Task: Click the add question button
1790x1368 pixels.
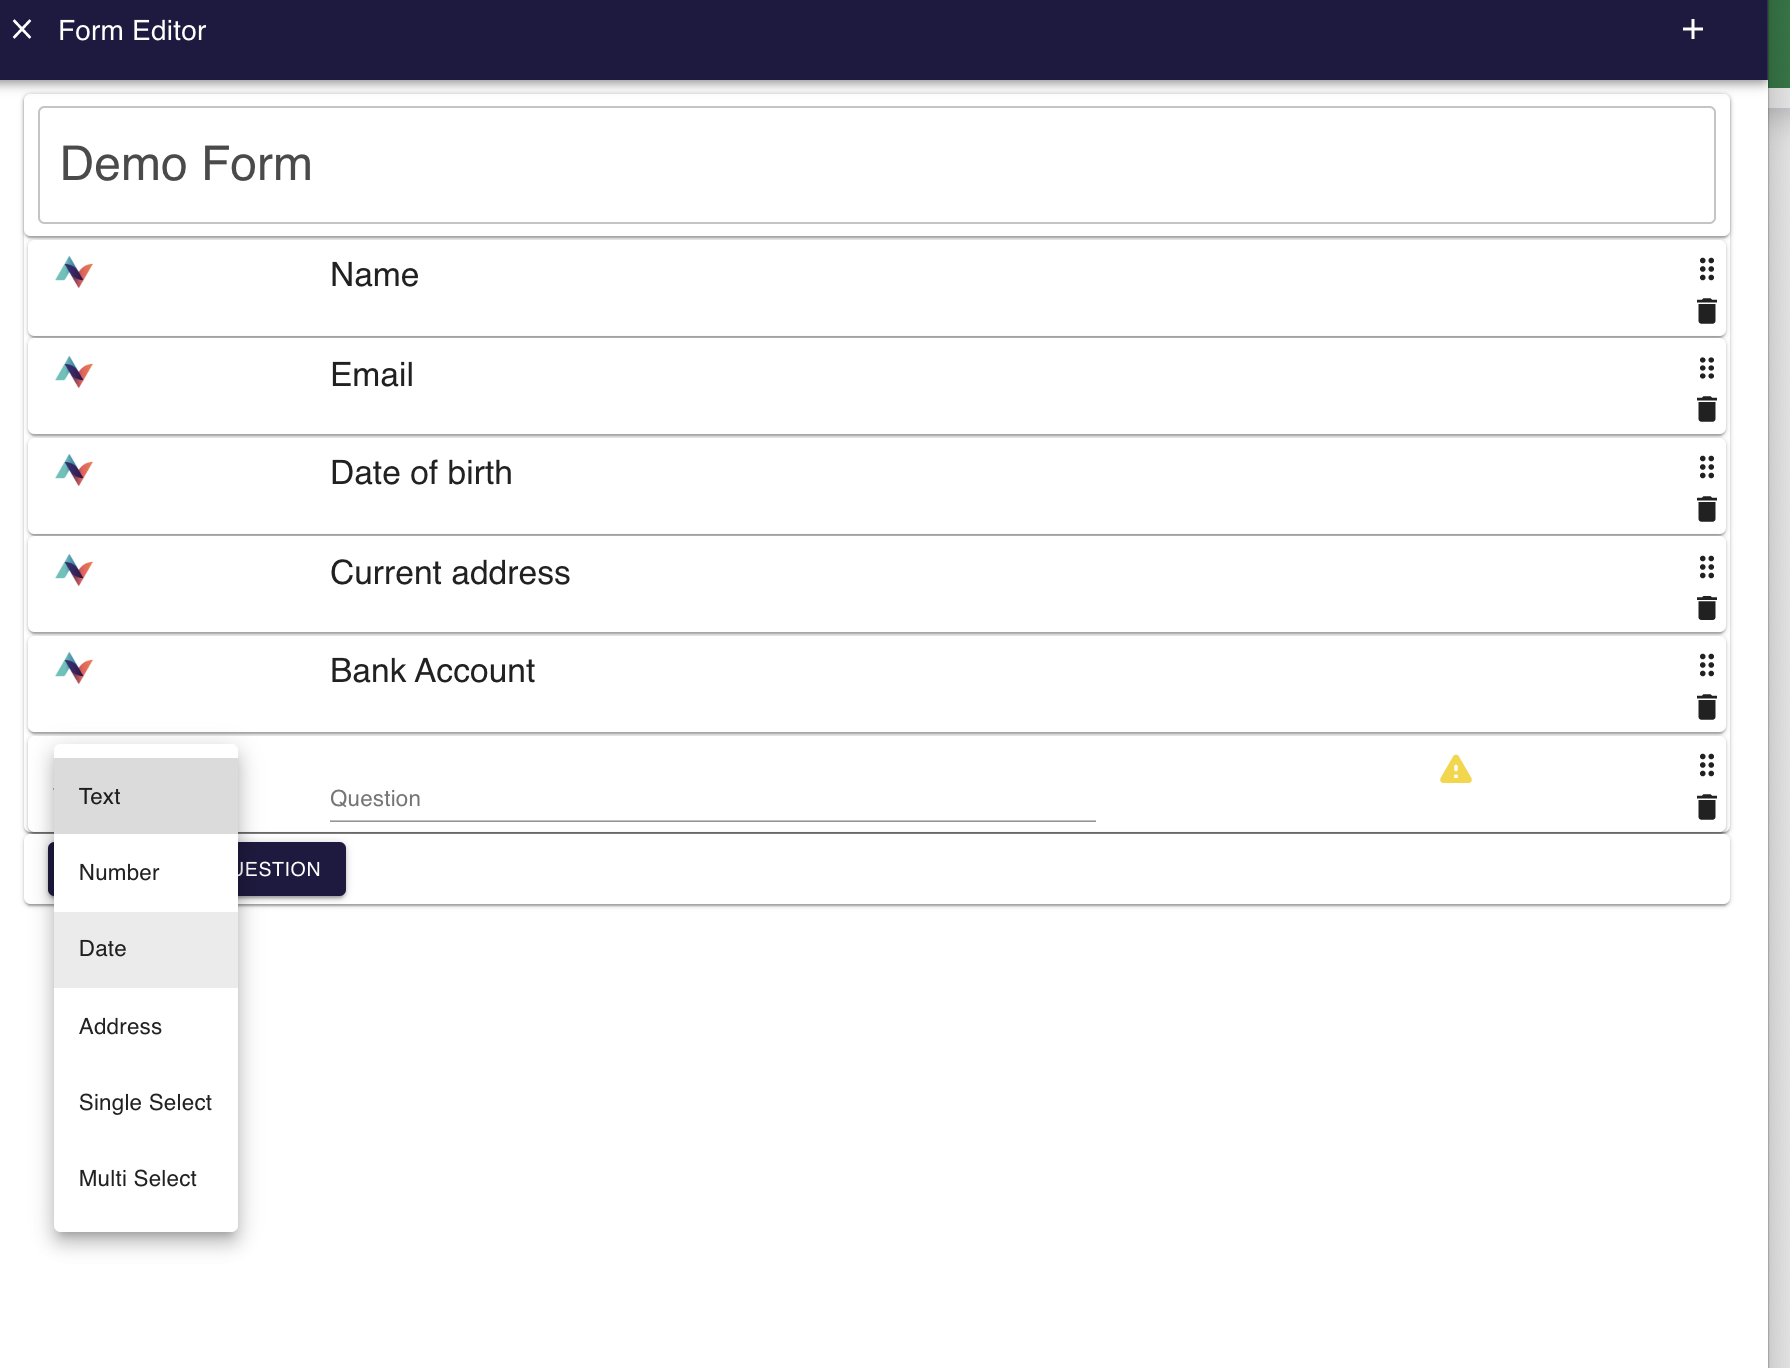Action: pos(290,869)
